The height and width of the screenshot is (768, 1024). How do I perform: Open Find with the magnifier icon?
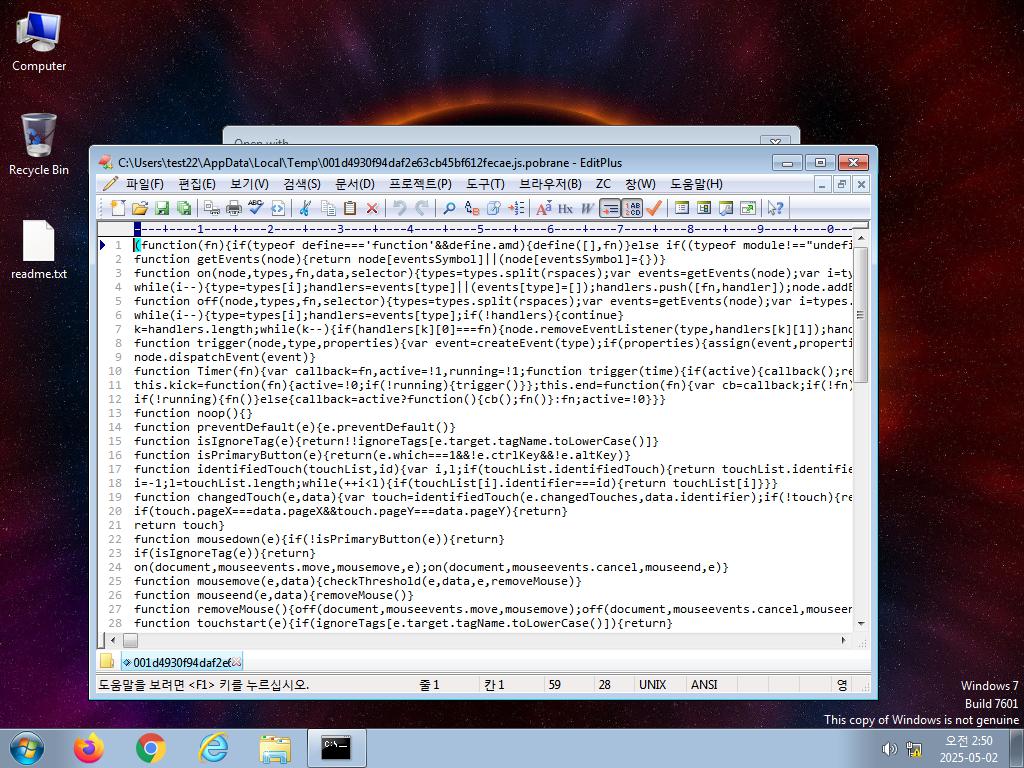[x=449, y=208]
